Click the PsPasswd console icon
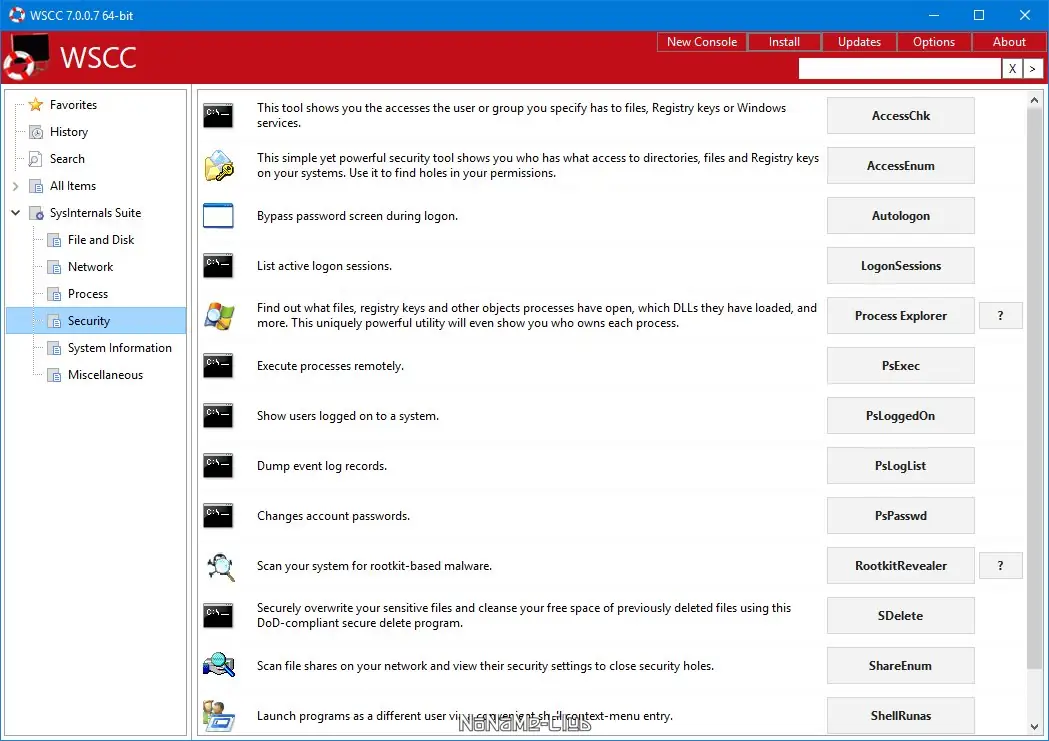Screen dimensions: 1049x741 pyautogui.click(x=218, y=515)
